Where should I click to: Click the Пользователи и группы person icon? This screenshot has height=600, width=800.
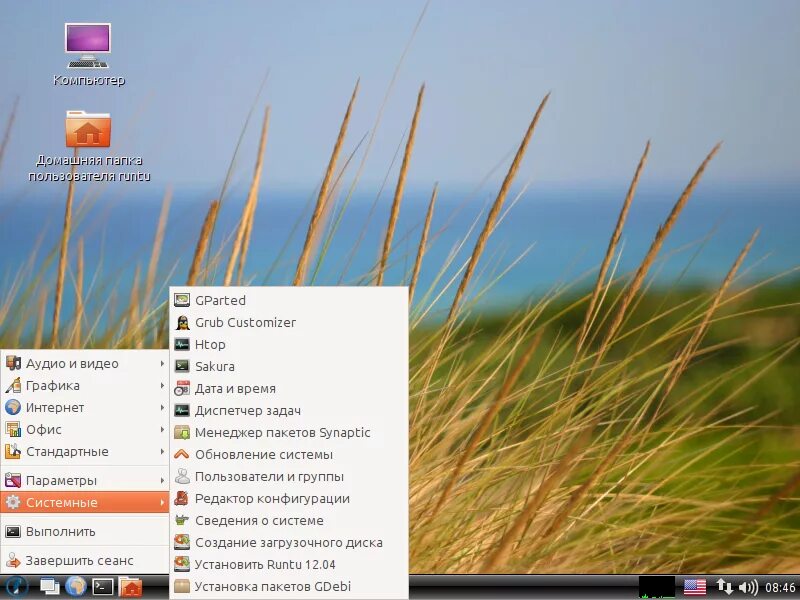182,476
